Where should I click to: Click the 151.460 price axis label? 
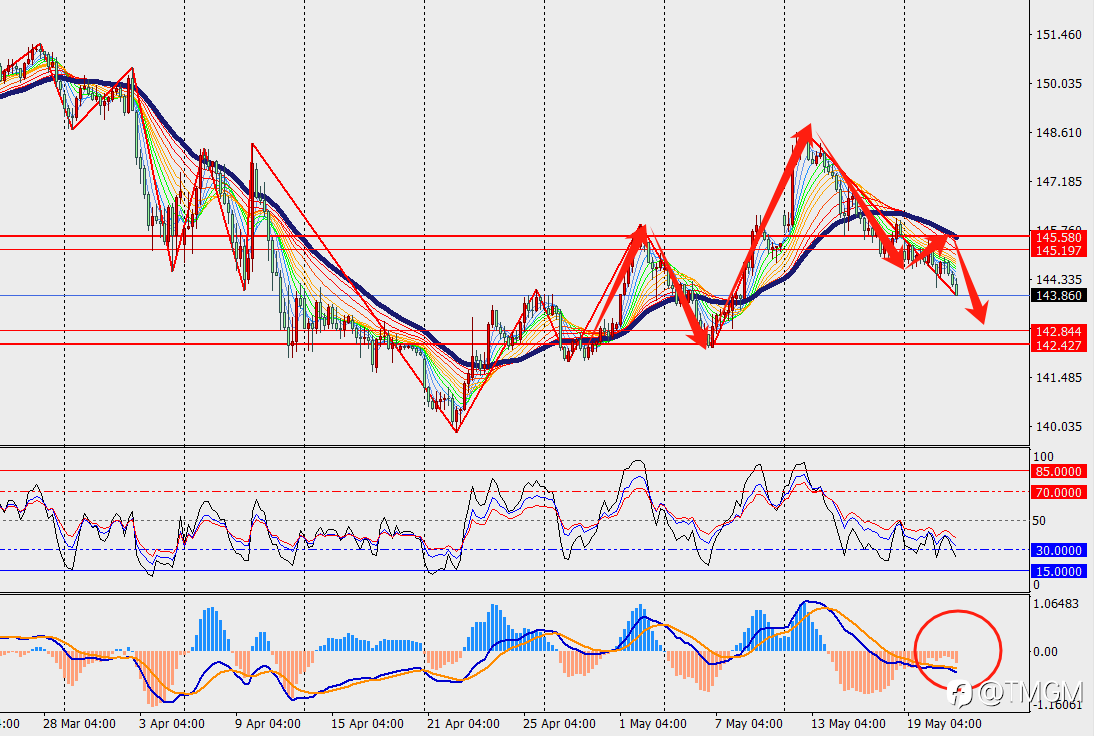(1059, 34)
